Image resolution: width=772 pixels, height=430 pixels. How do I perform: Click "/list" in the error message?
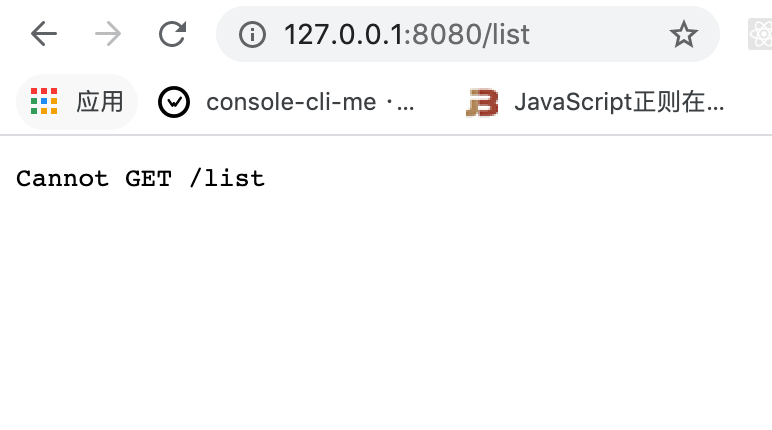(x=226, y=179)
